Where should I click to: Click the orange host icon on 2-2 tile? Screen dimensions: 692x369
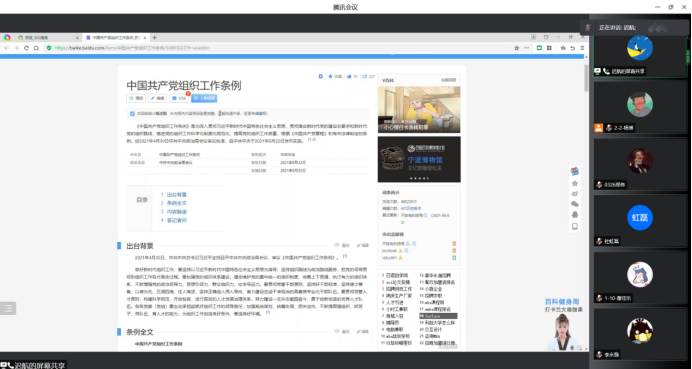point(598,128)
